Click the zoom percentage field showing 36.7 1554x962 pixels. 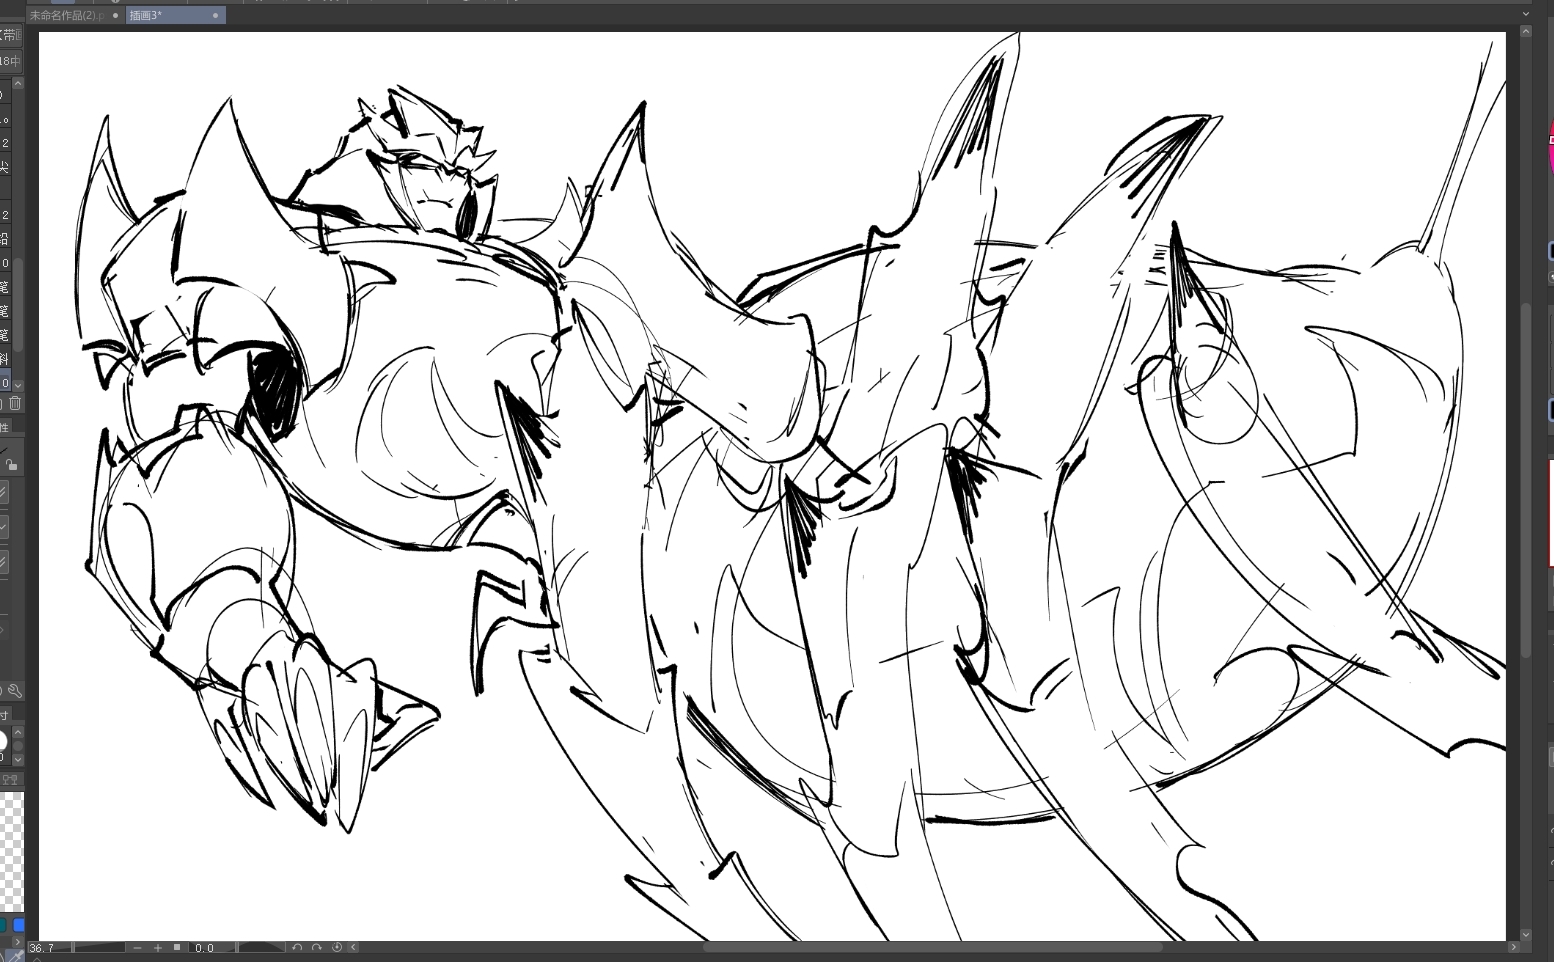tap(48, 948)
